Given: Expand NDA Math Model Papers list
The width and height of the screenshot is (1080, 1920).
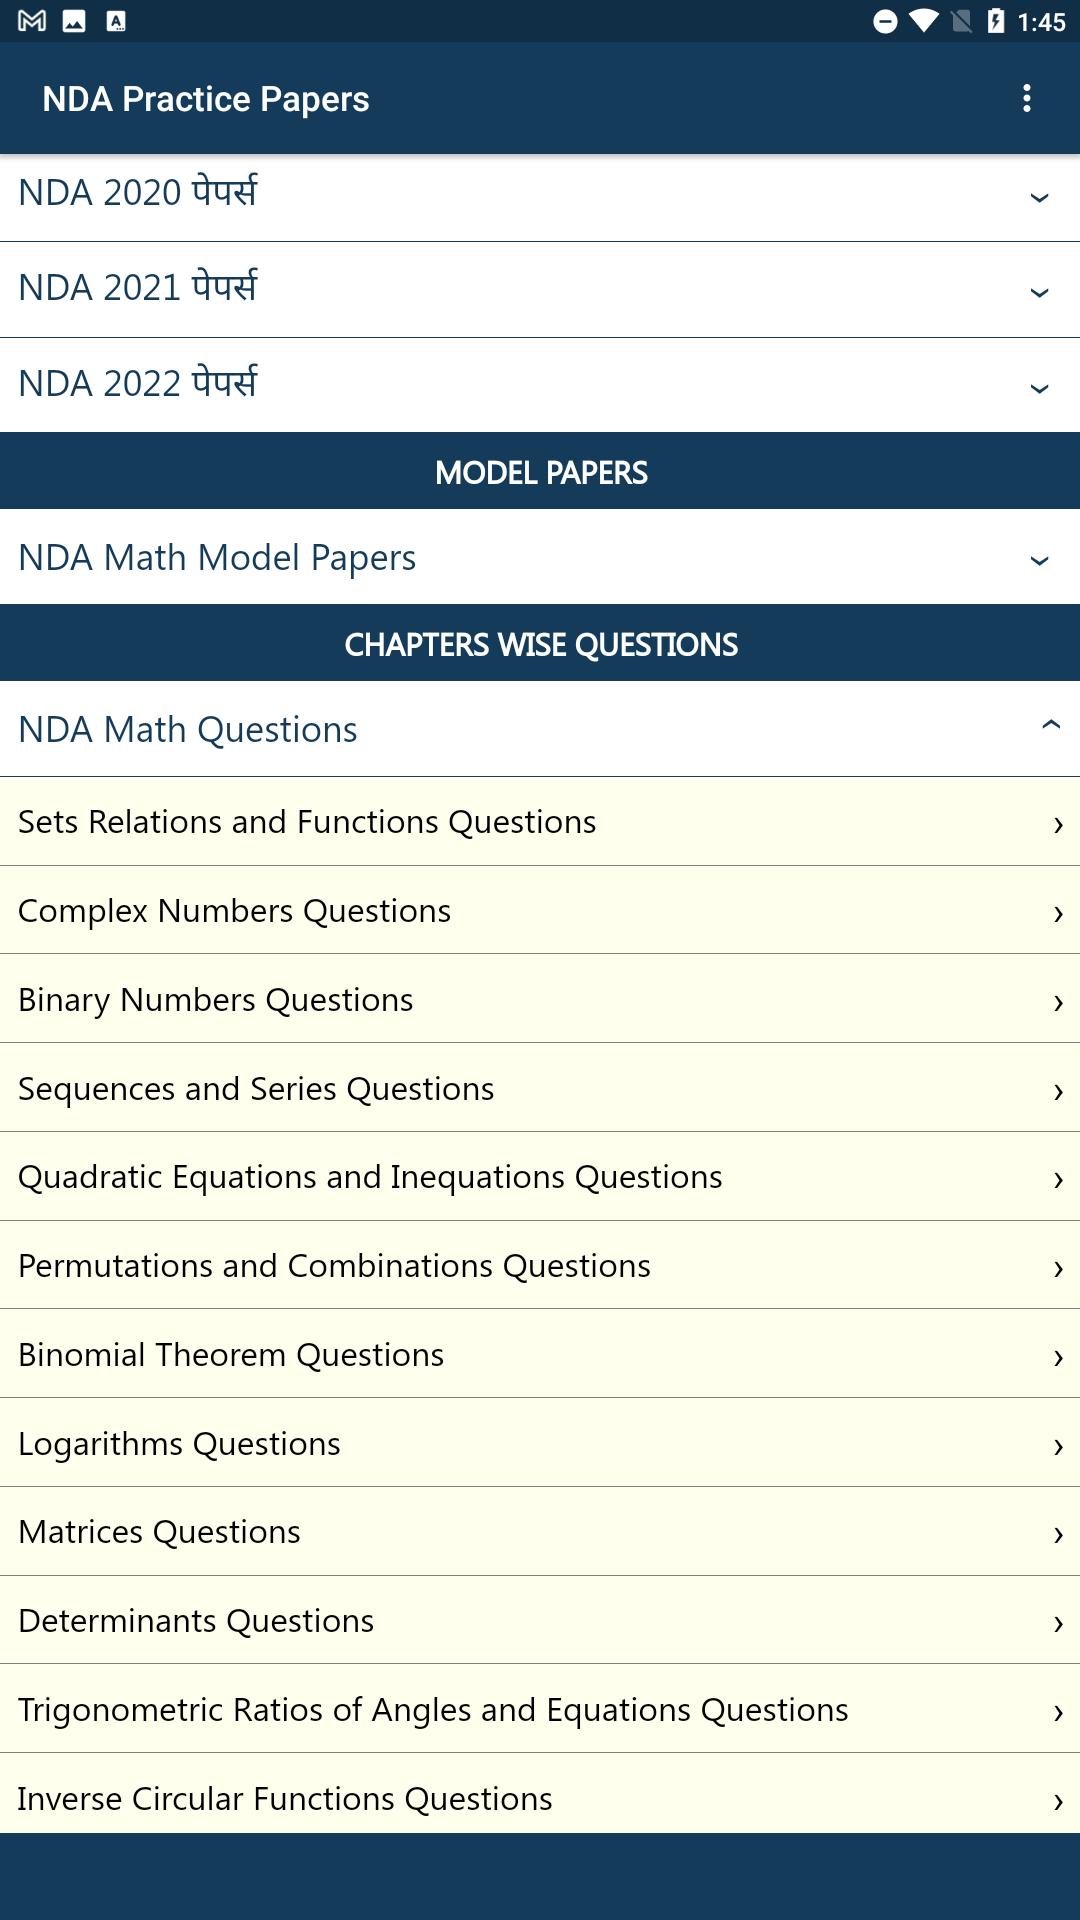Looking at the screenshot, I should pyautogui.click(x=540, y=557).
